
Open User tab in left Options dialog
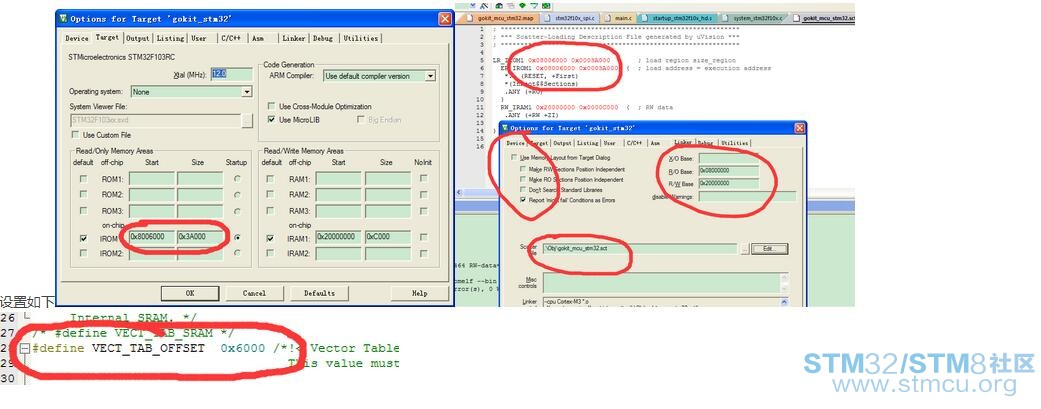click(x=199, y=39)
